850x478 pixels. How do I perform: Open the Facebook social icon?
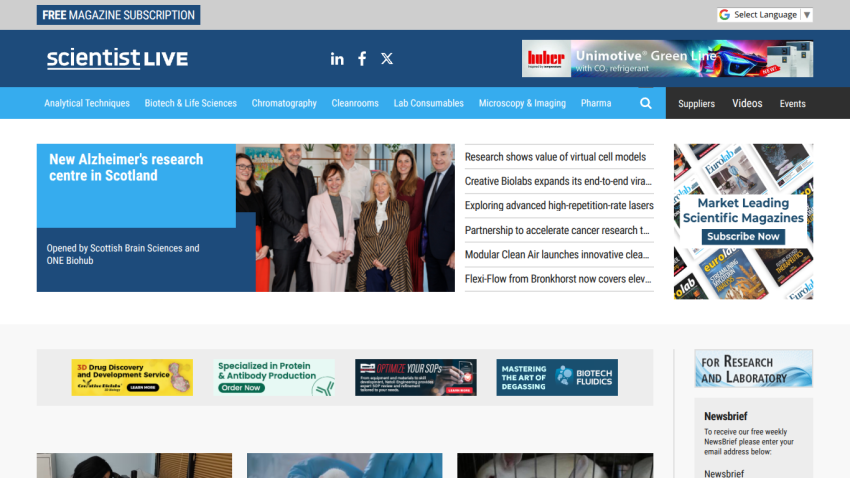click(x=362, y=59)
